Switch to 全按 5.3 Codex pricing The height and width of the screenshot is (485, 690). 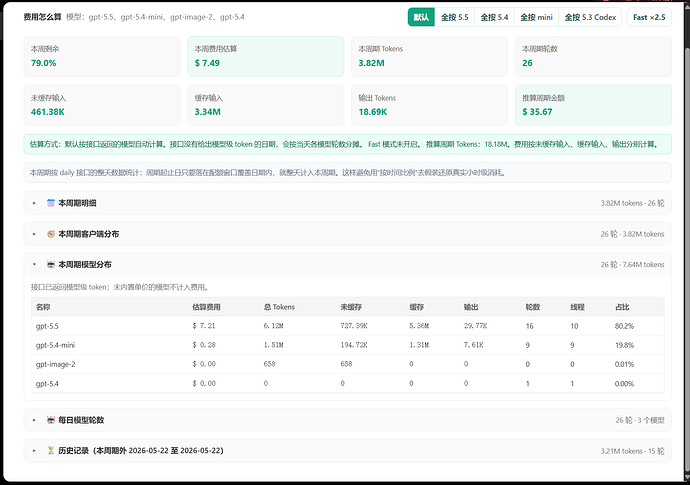[590, 17]
